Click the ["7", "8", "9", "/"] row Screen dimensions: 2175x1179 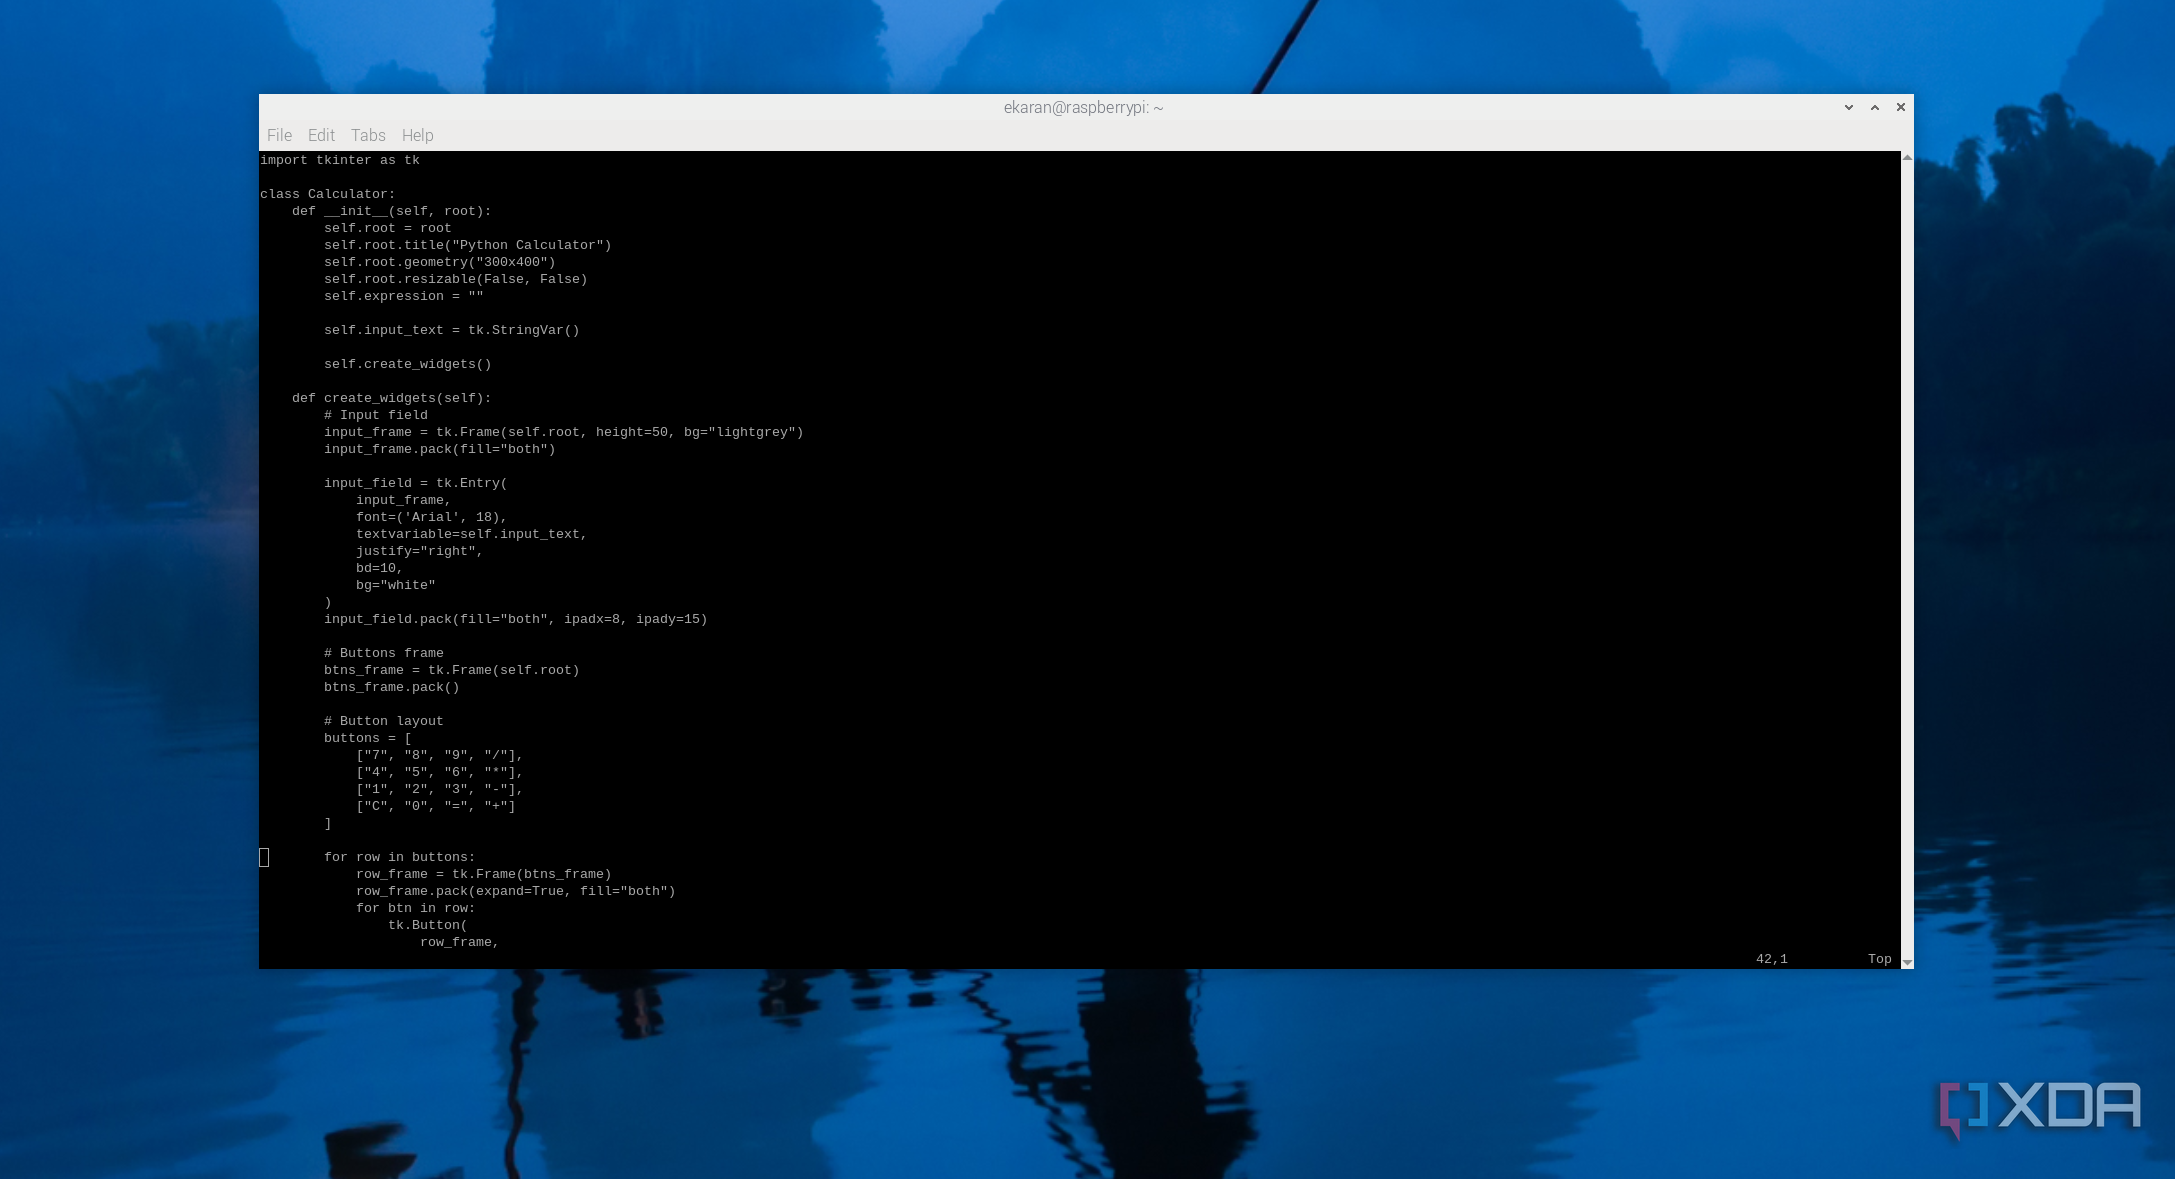pos(440,755)
